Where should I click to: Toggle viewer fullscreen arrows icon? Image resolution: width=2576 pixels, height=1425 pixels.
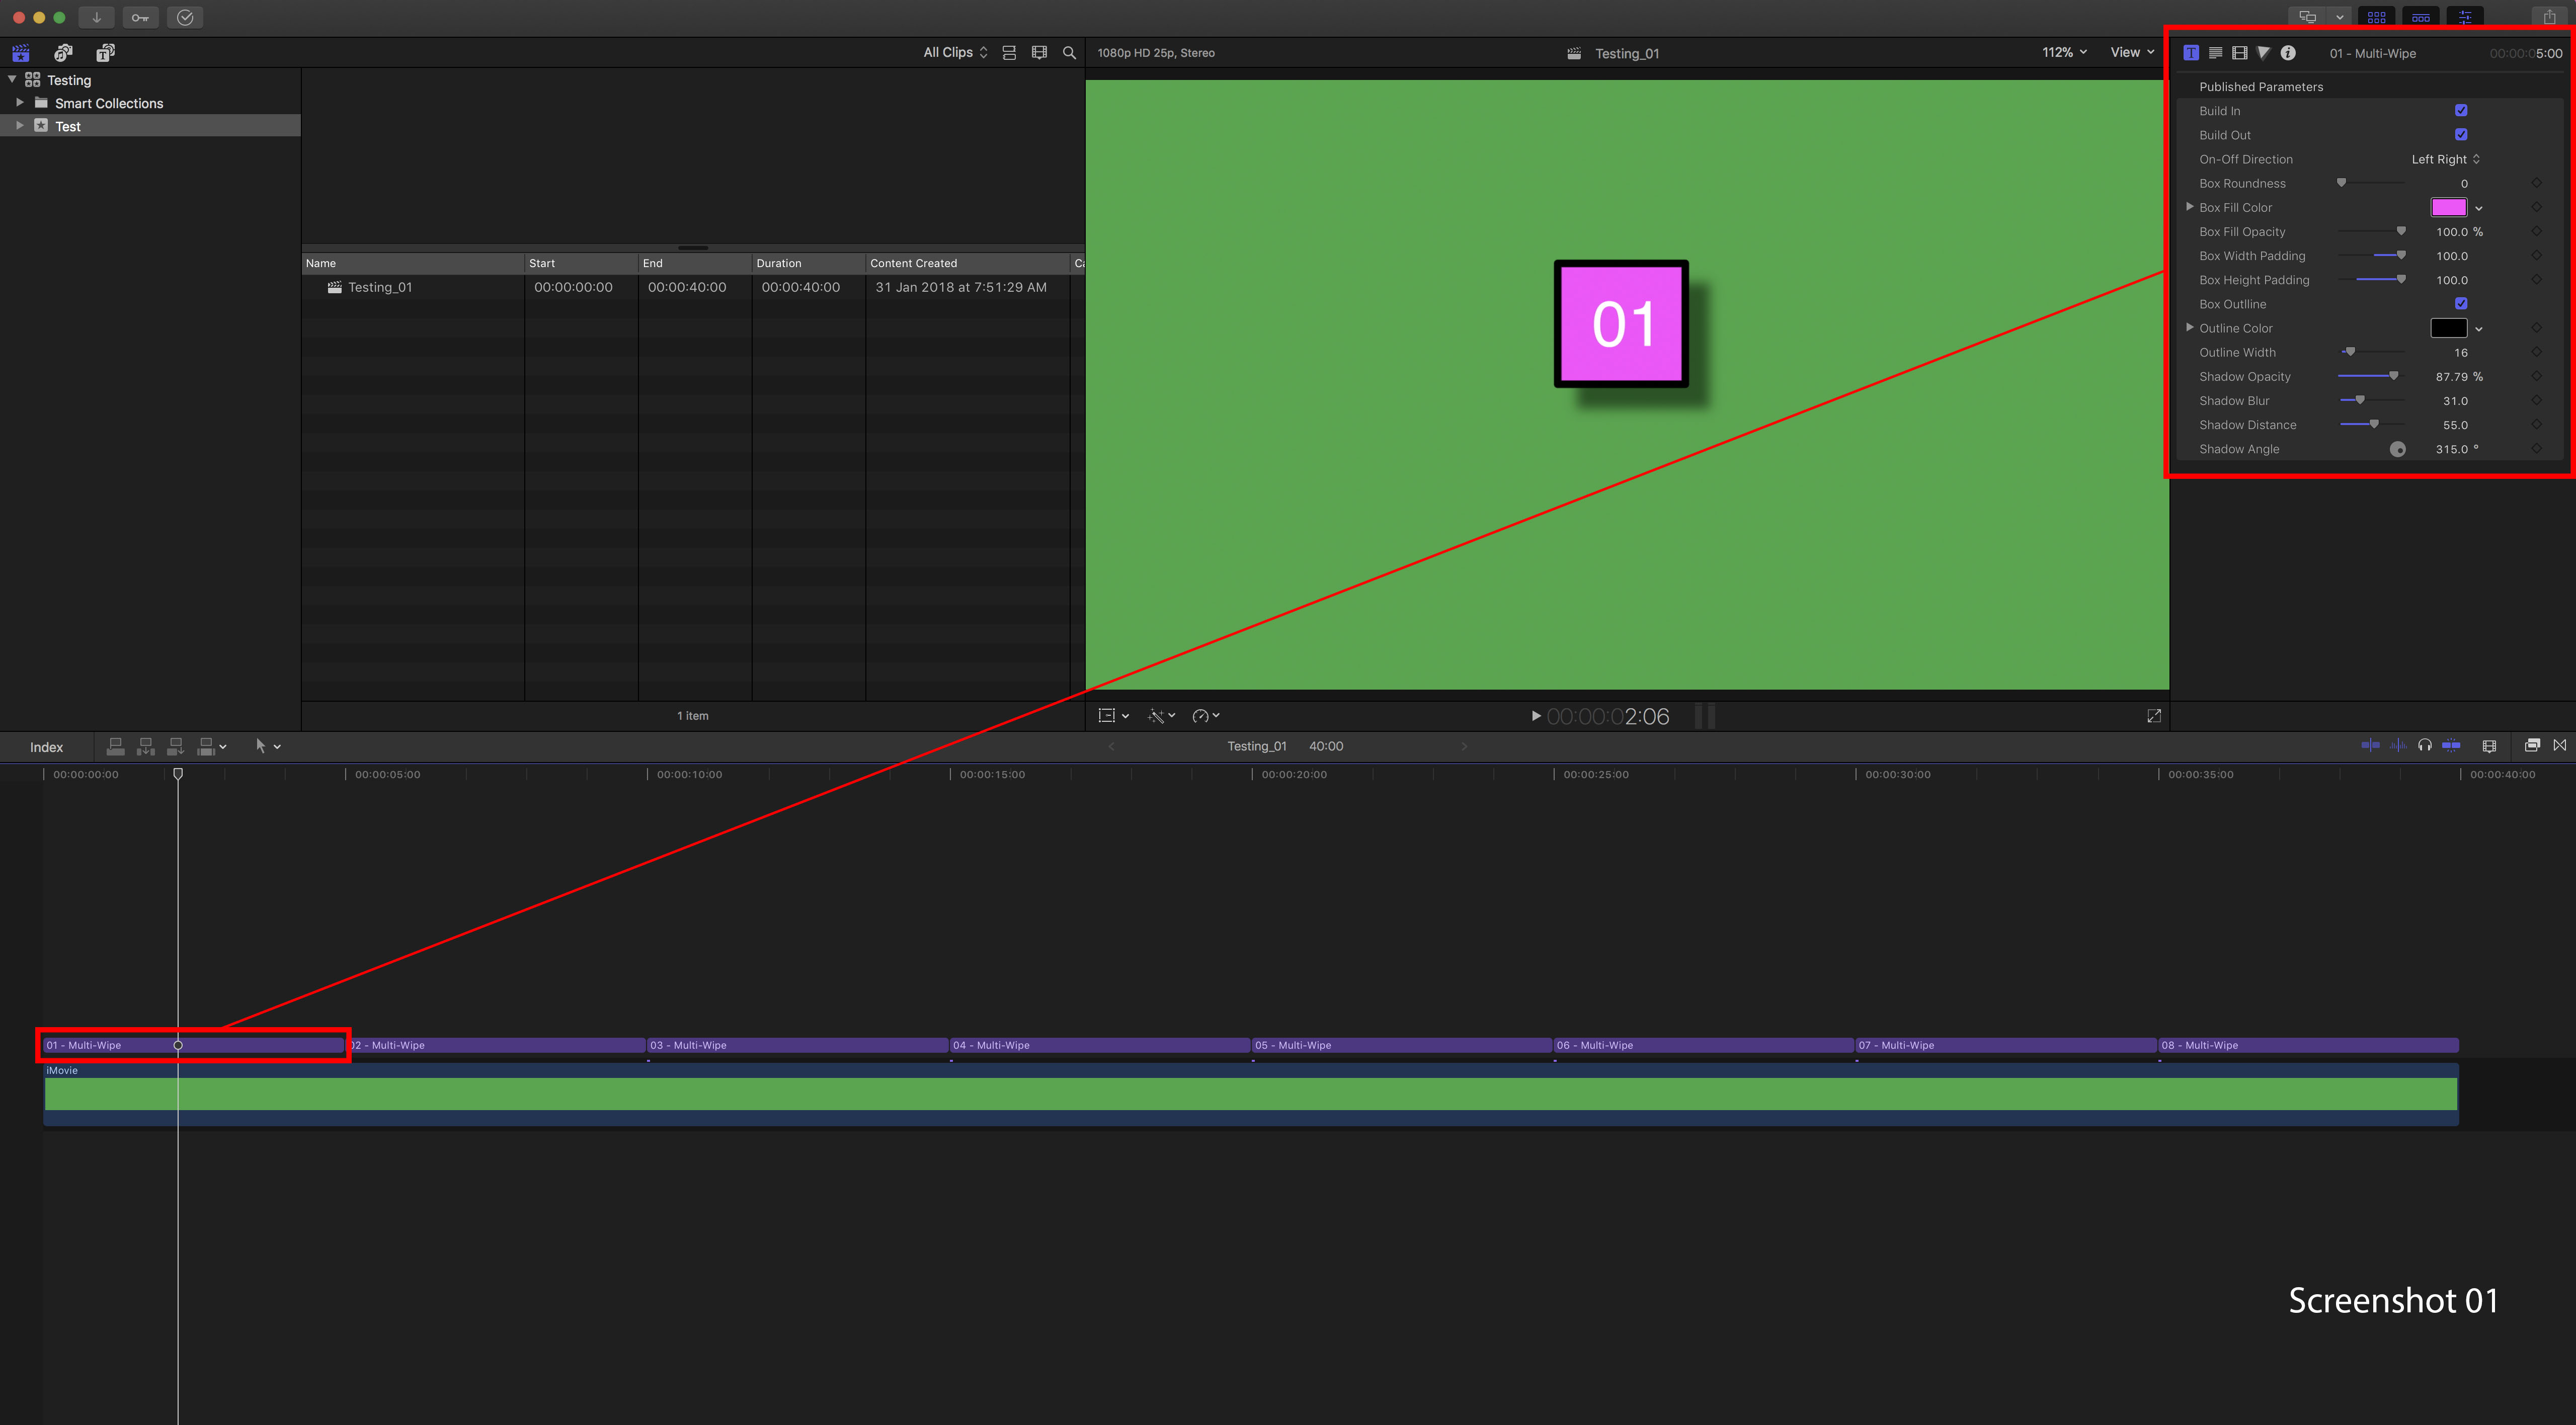(x=2154, y=716)
